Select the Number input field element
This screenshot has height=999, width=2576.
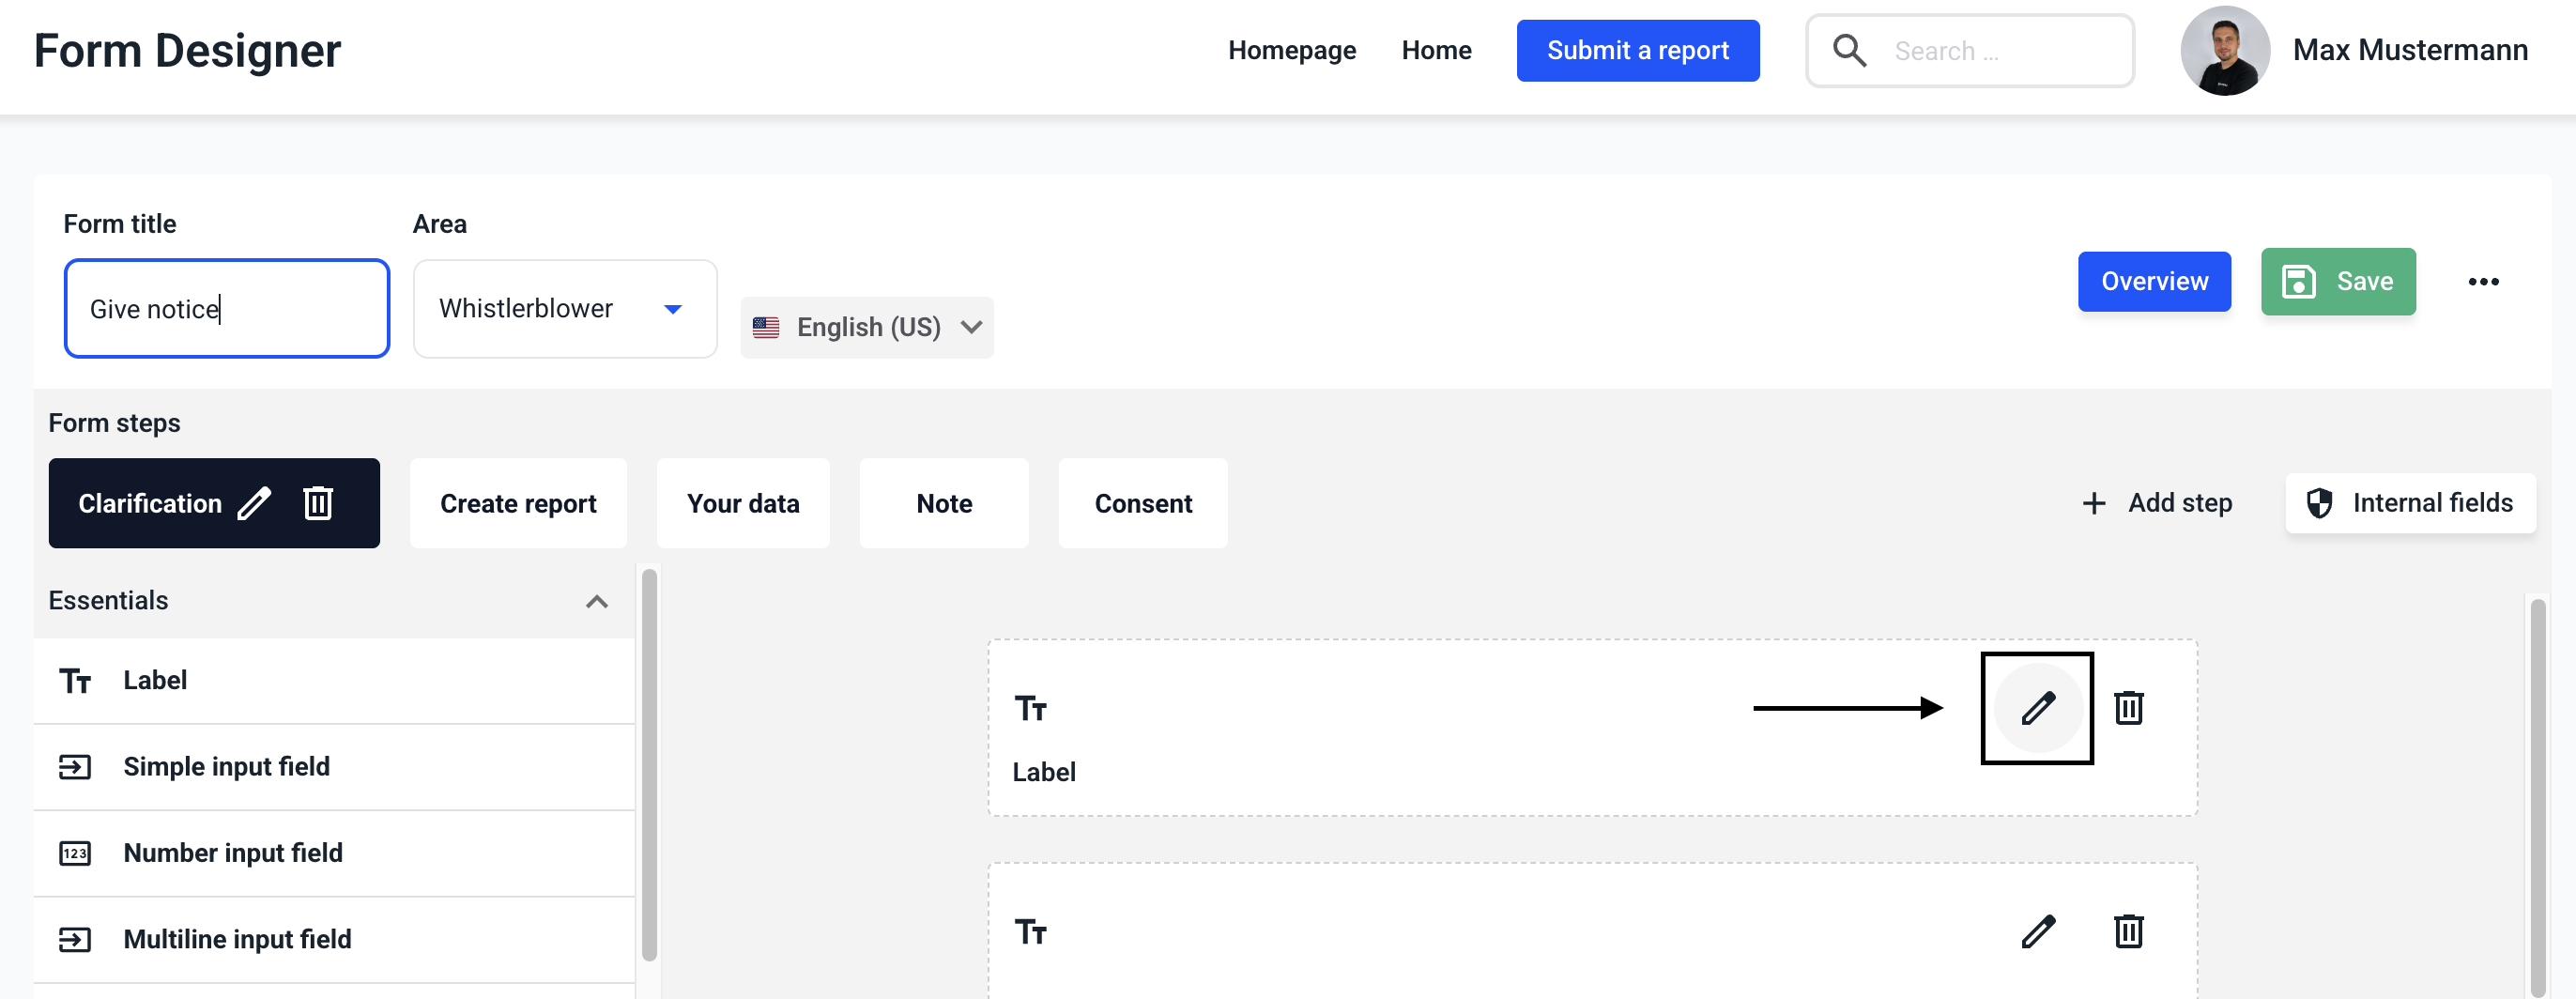click(x=232, y=853)
